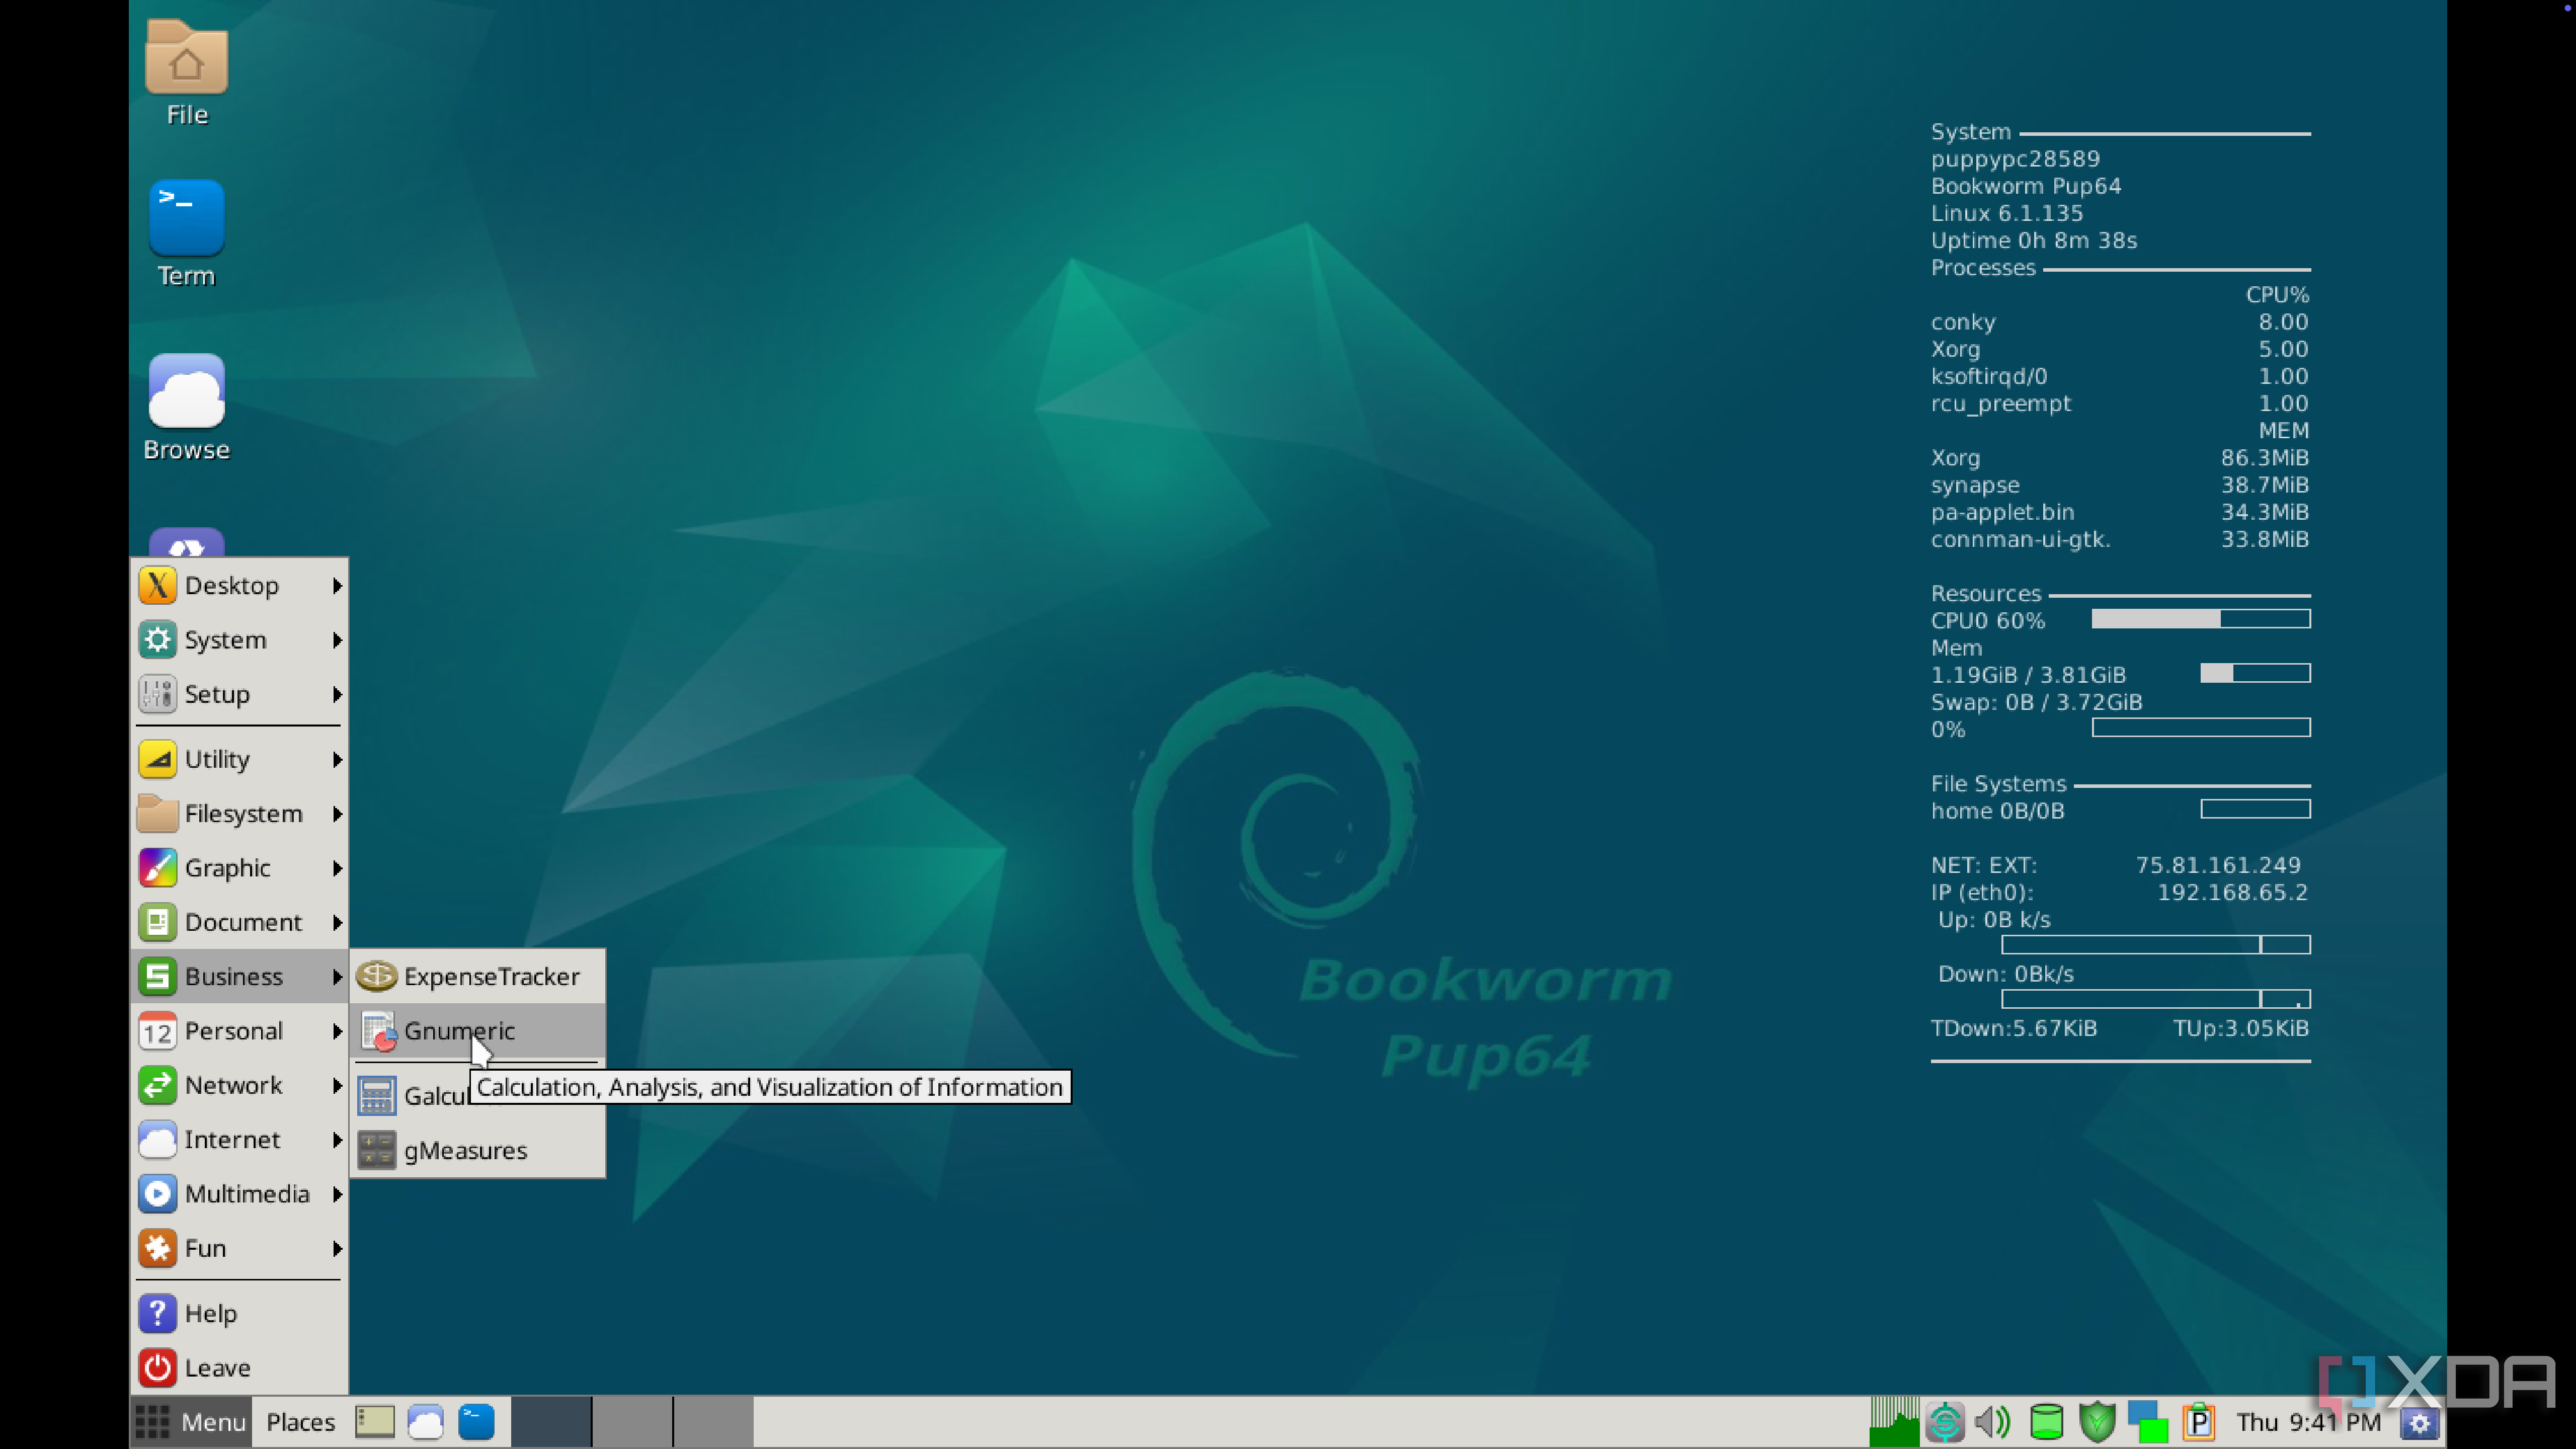Open the Places button on the taskbar
Image resolution: width=2576 pixels, height=1449 pixels.
(x=300, y=1421)
